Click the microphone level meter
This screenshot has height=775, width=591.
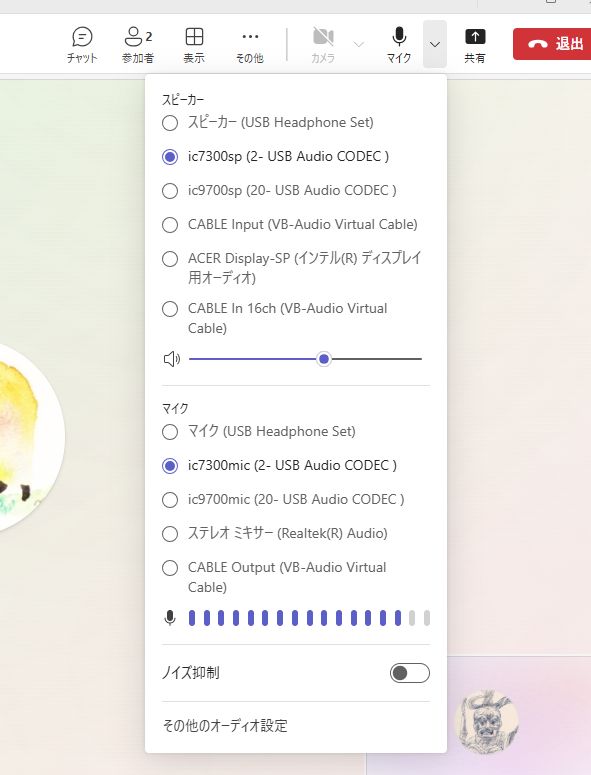[309, 618]
